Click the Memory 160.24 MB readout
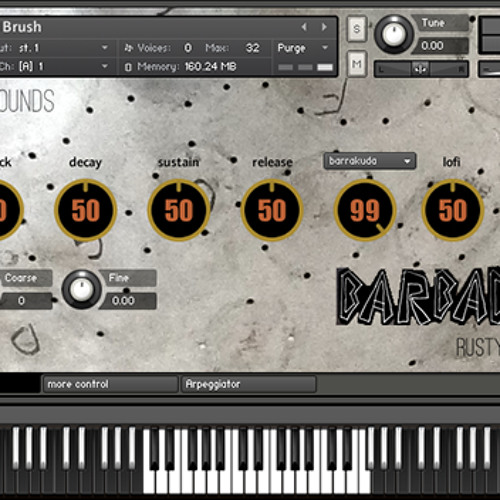Screen dimensions: 500x500 (210, 67)
